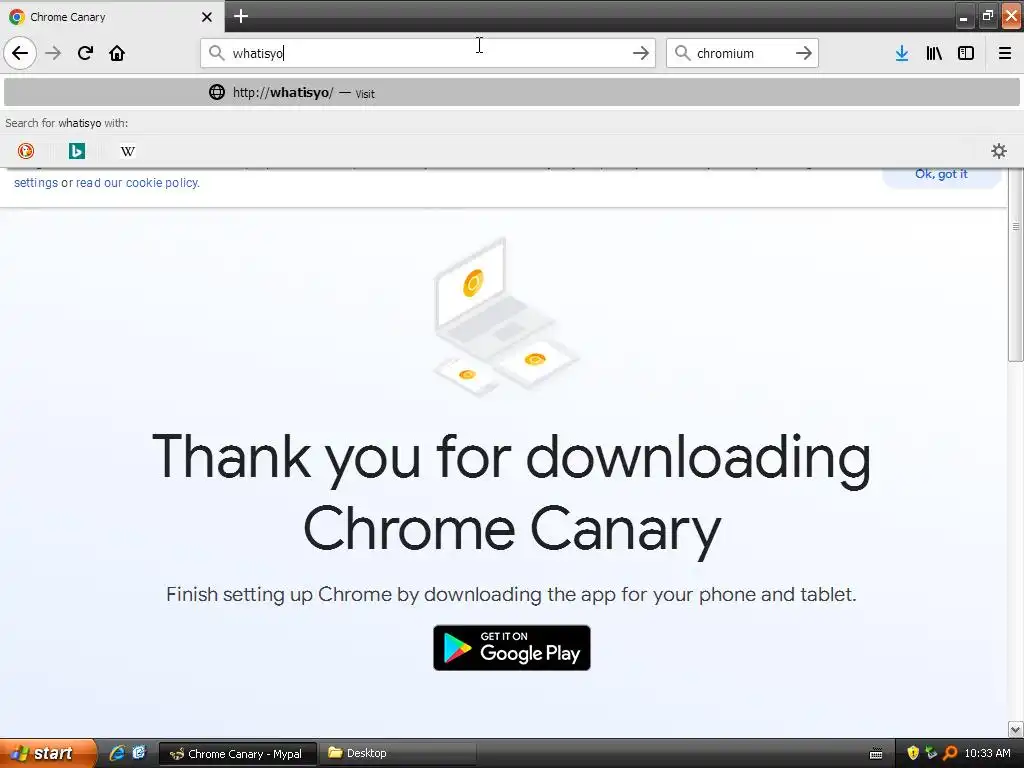The image size is (1024, 768).
Task: Click the 10:33 AM clock
Action: pos(987,753)
